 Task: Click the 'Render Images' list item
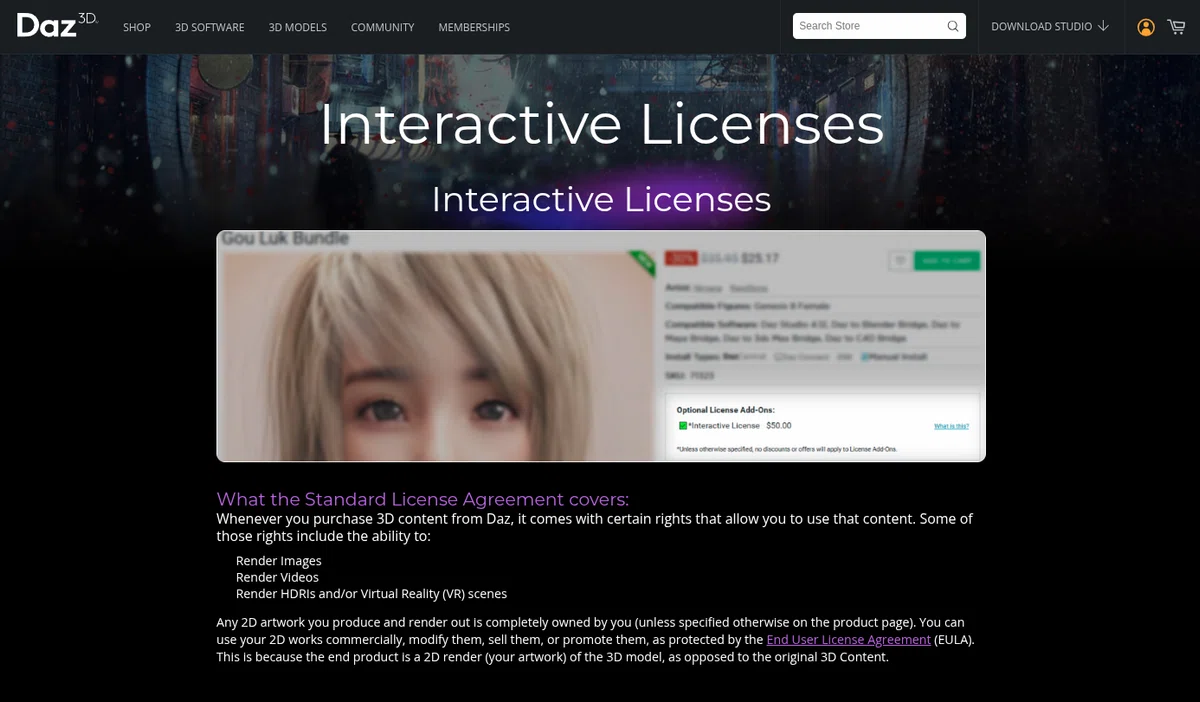(x=279, y=561)
